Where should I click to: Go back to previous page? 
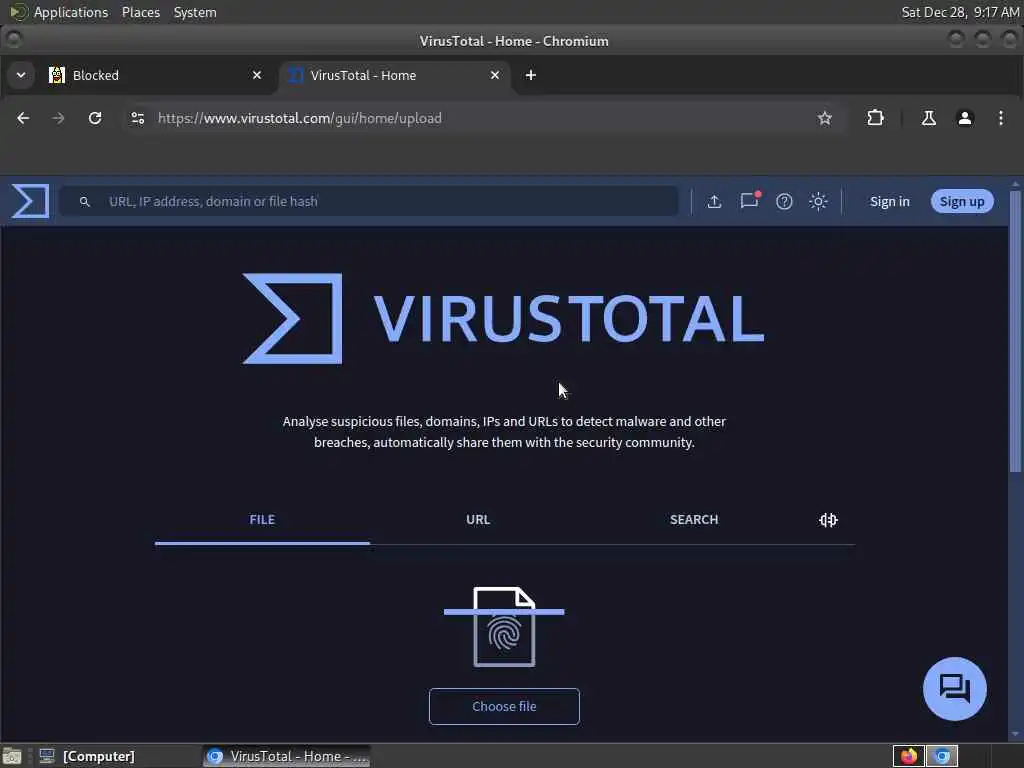tap(23, 118)
